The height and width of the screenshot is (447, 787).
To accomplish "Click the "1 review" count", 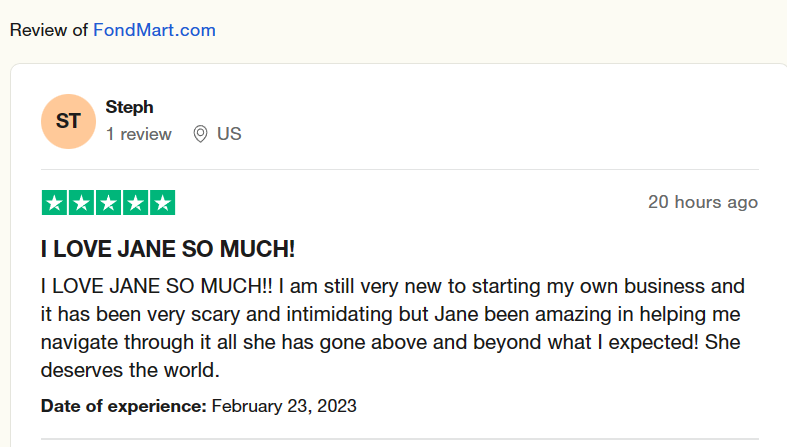I will pos(139,134).
